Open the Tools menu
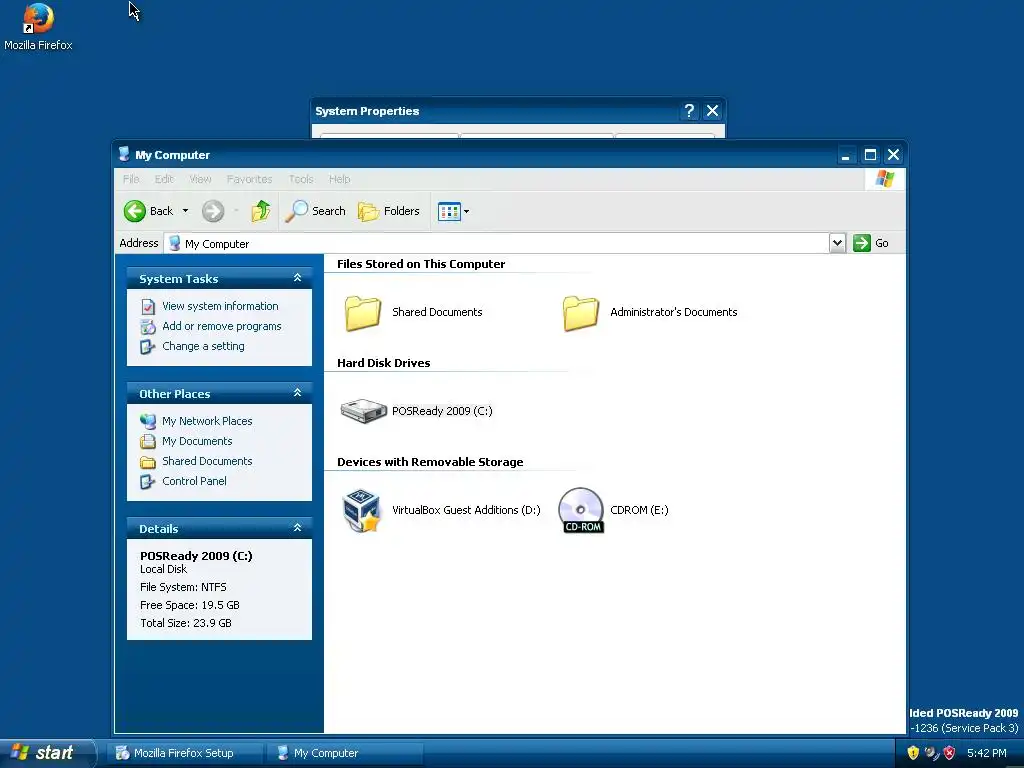The image size is (1024, 768). click(x=301, y=179)
